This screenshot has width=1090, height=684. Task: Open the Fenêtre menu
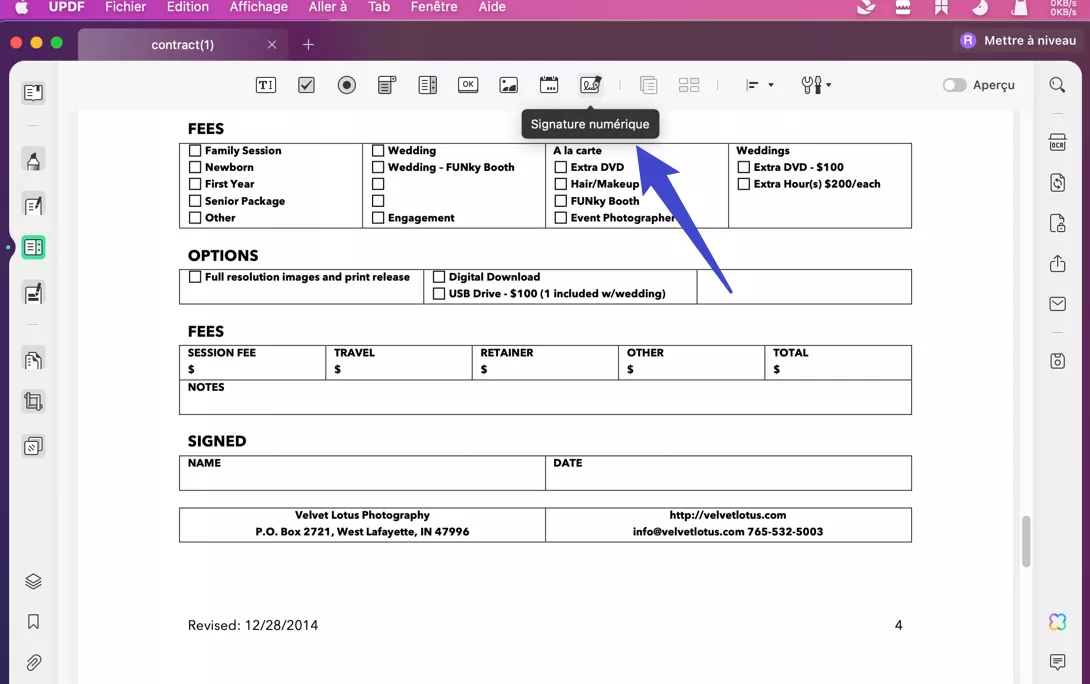[434, 7]
